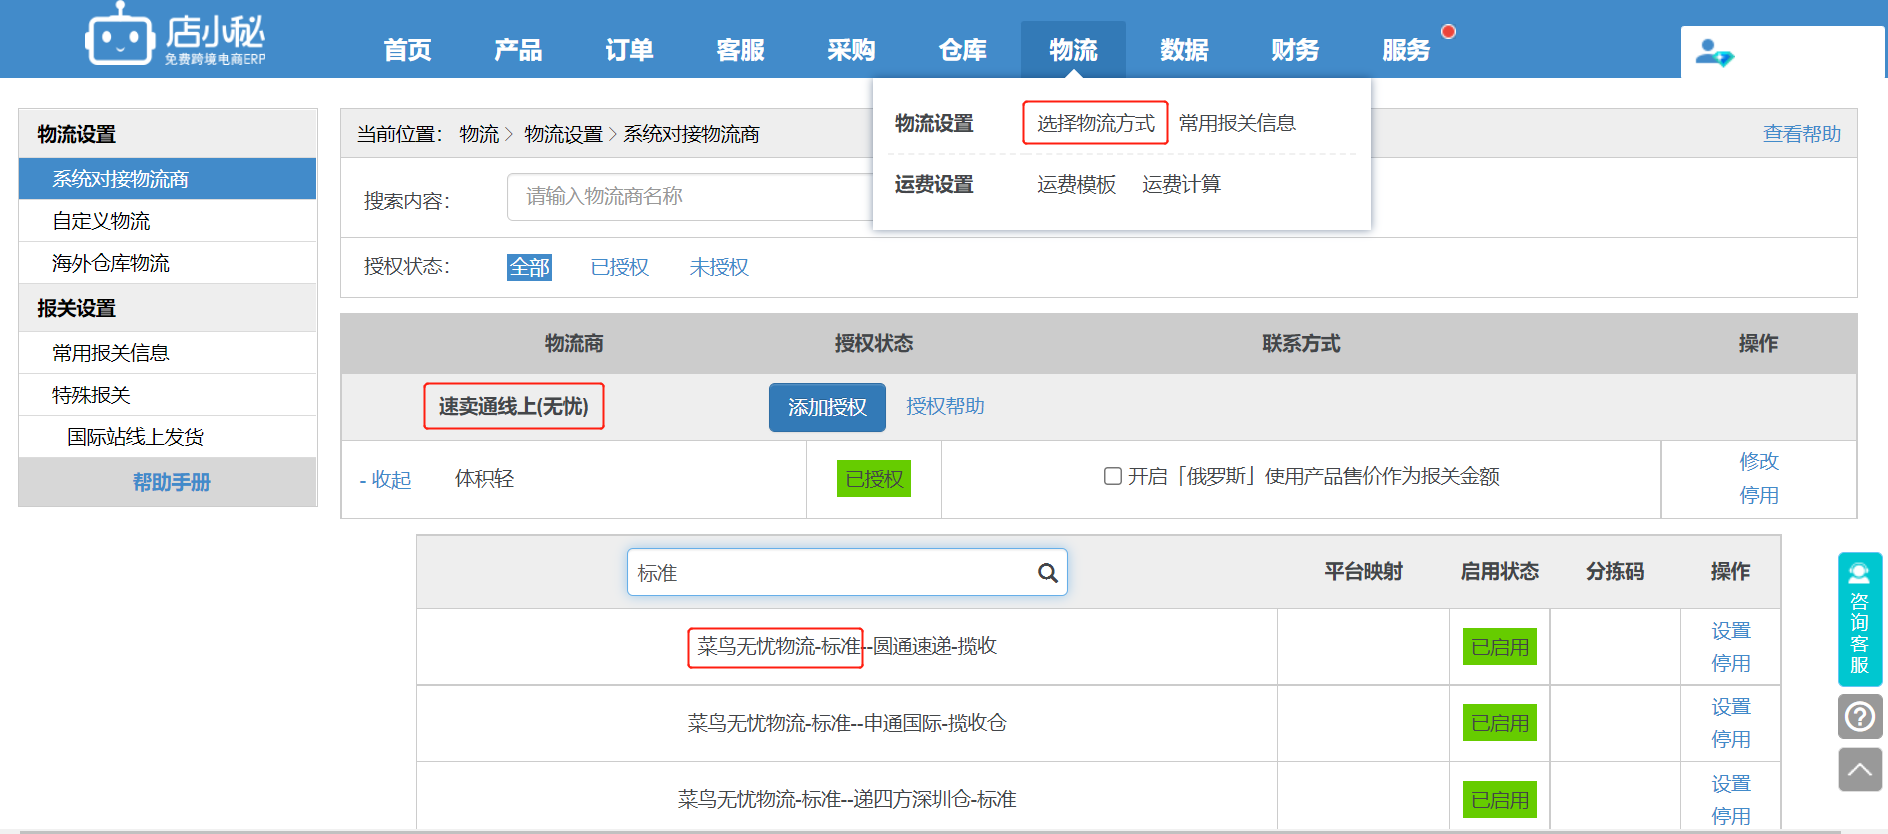Click 菜鸟无忧物流-标准--圆通速递-揽收 text

[847, 647]
